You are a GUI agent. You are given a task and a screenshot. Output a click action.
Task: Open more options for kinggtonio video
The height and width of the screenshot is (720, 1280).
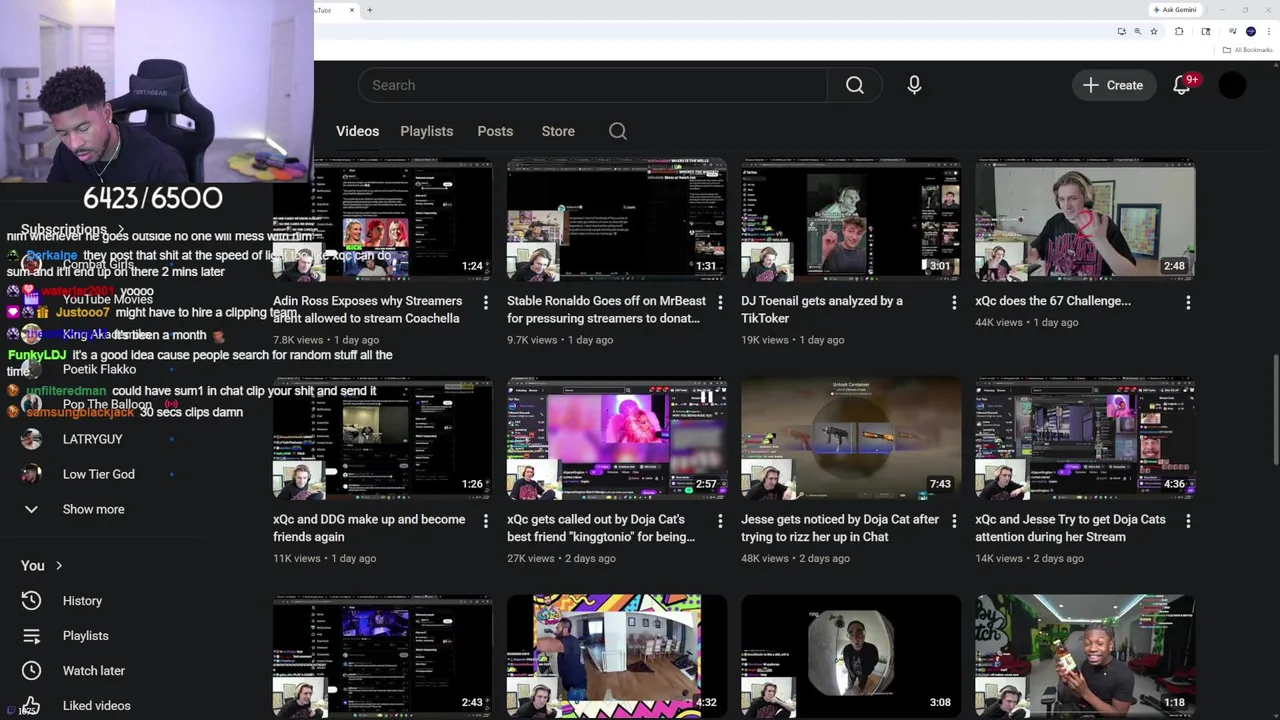pyautogui.click(x=719, y=520)
